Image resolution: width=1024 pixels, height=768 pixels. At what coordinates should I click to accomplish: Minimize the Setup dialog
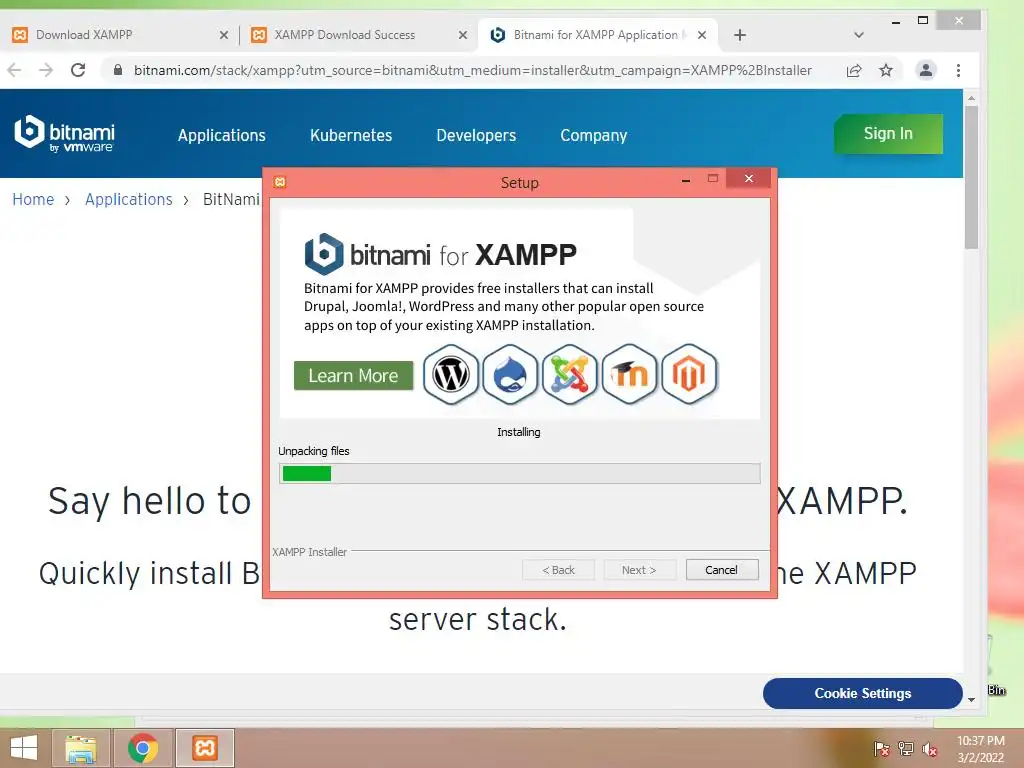click(686, 180)
